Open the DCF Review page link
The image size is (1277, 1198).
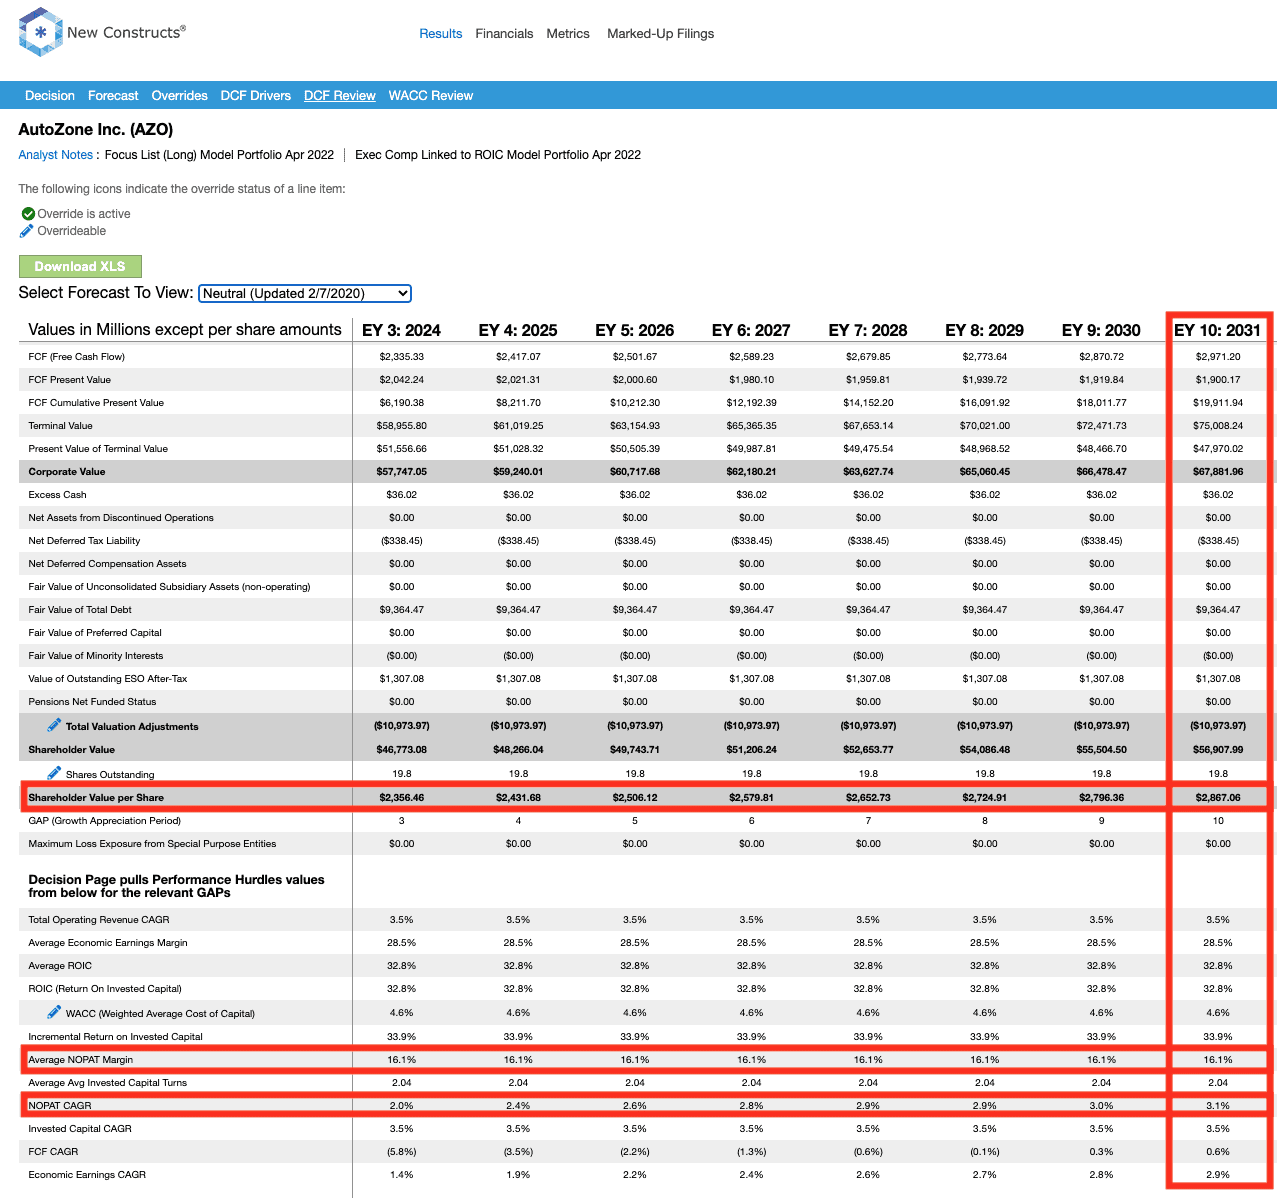tap(340, 96)
